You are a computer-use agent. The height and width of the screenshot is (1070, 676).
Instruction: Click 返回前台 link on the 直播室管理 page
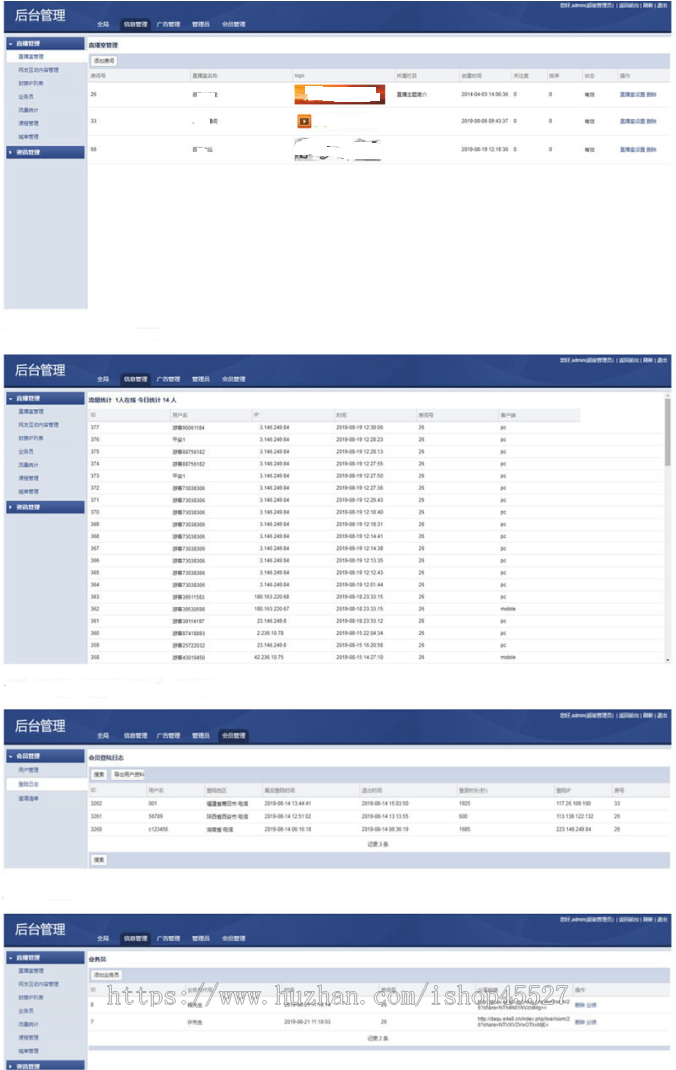[629, 5]
